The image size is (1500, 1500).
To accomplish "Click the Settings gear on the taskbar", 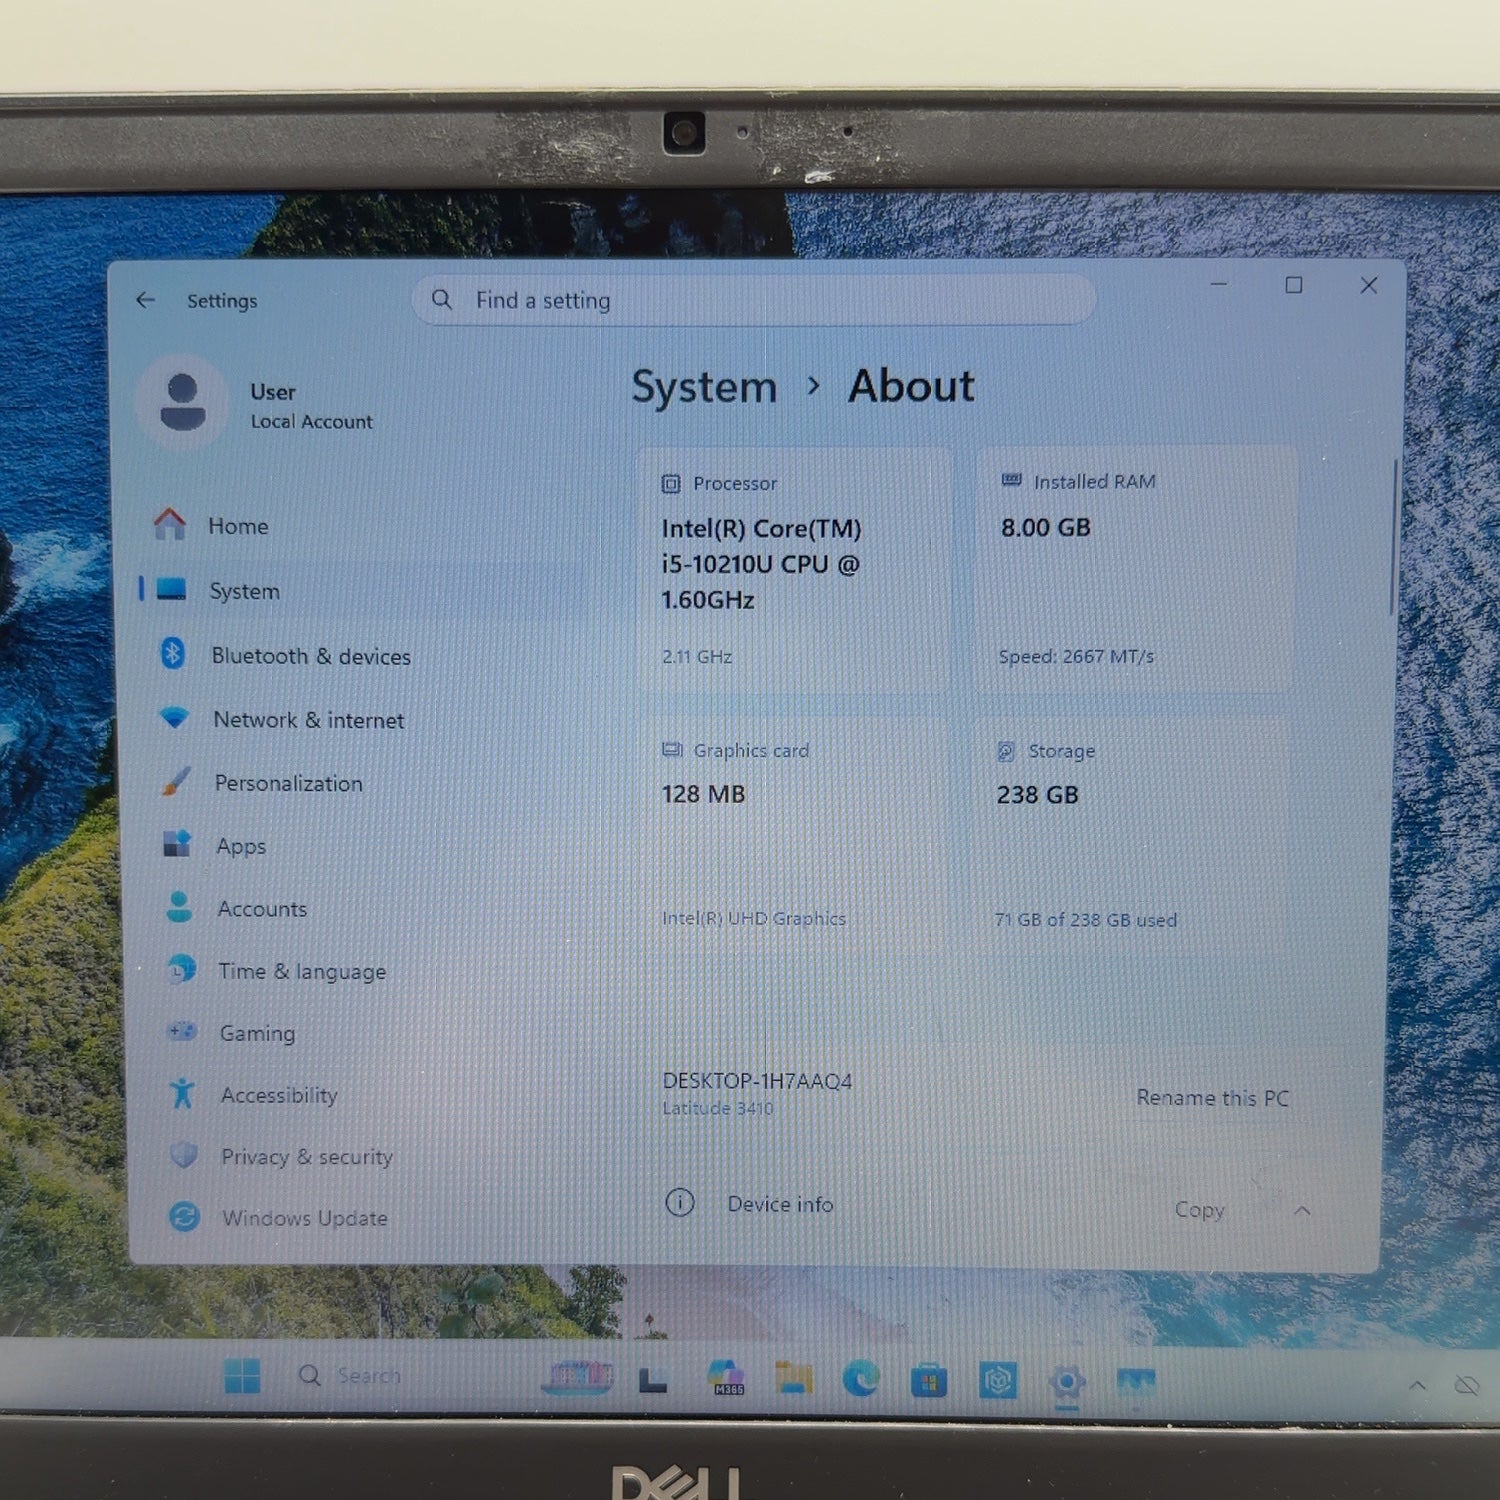I will [x=1067, y=1382].
